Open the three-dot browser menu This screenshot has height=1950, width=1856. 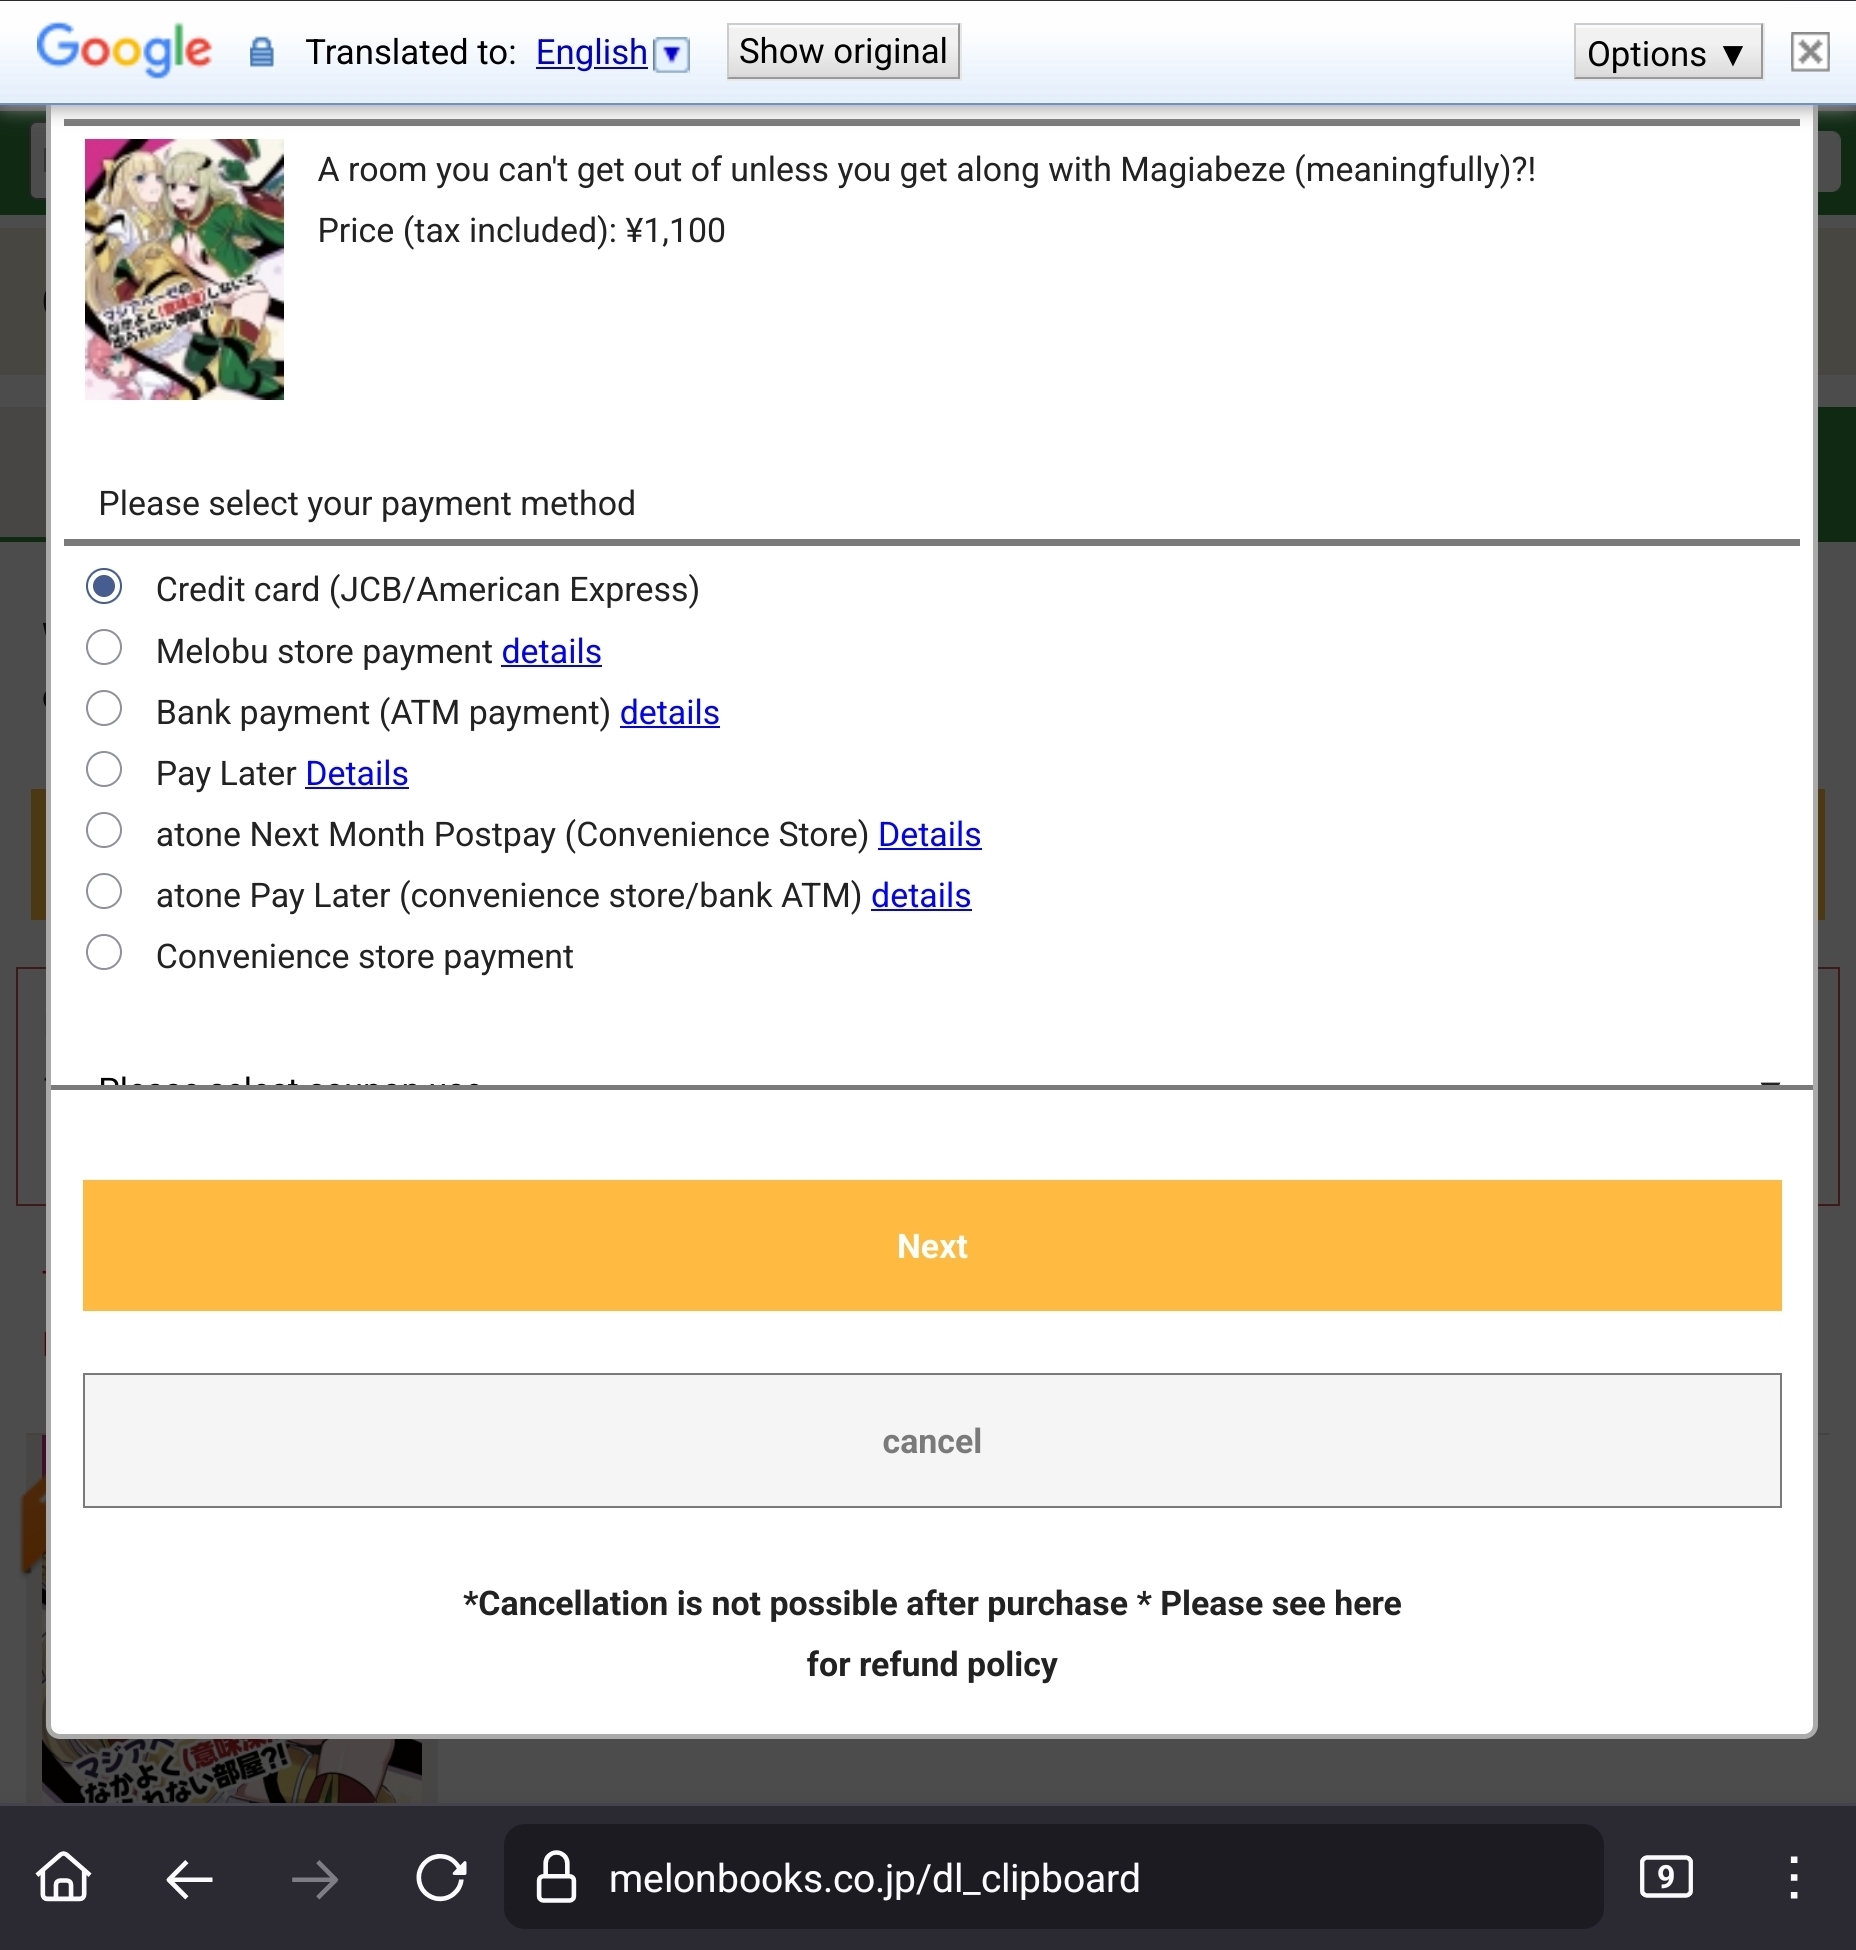coord(1794,1877)
